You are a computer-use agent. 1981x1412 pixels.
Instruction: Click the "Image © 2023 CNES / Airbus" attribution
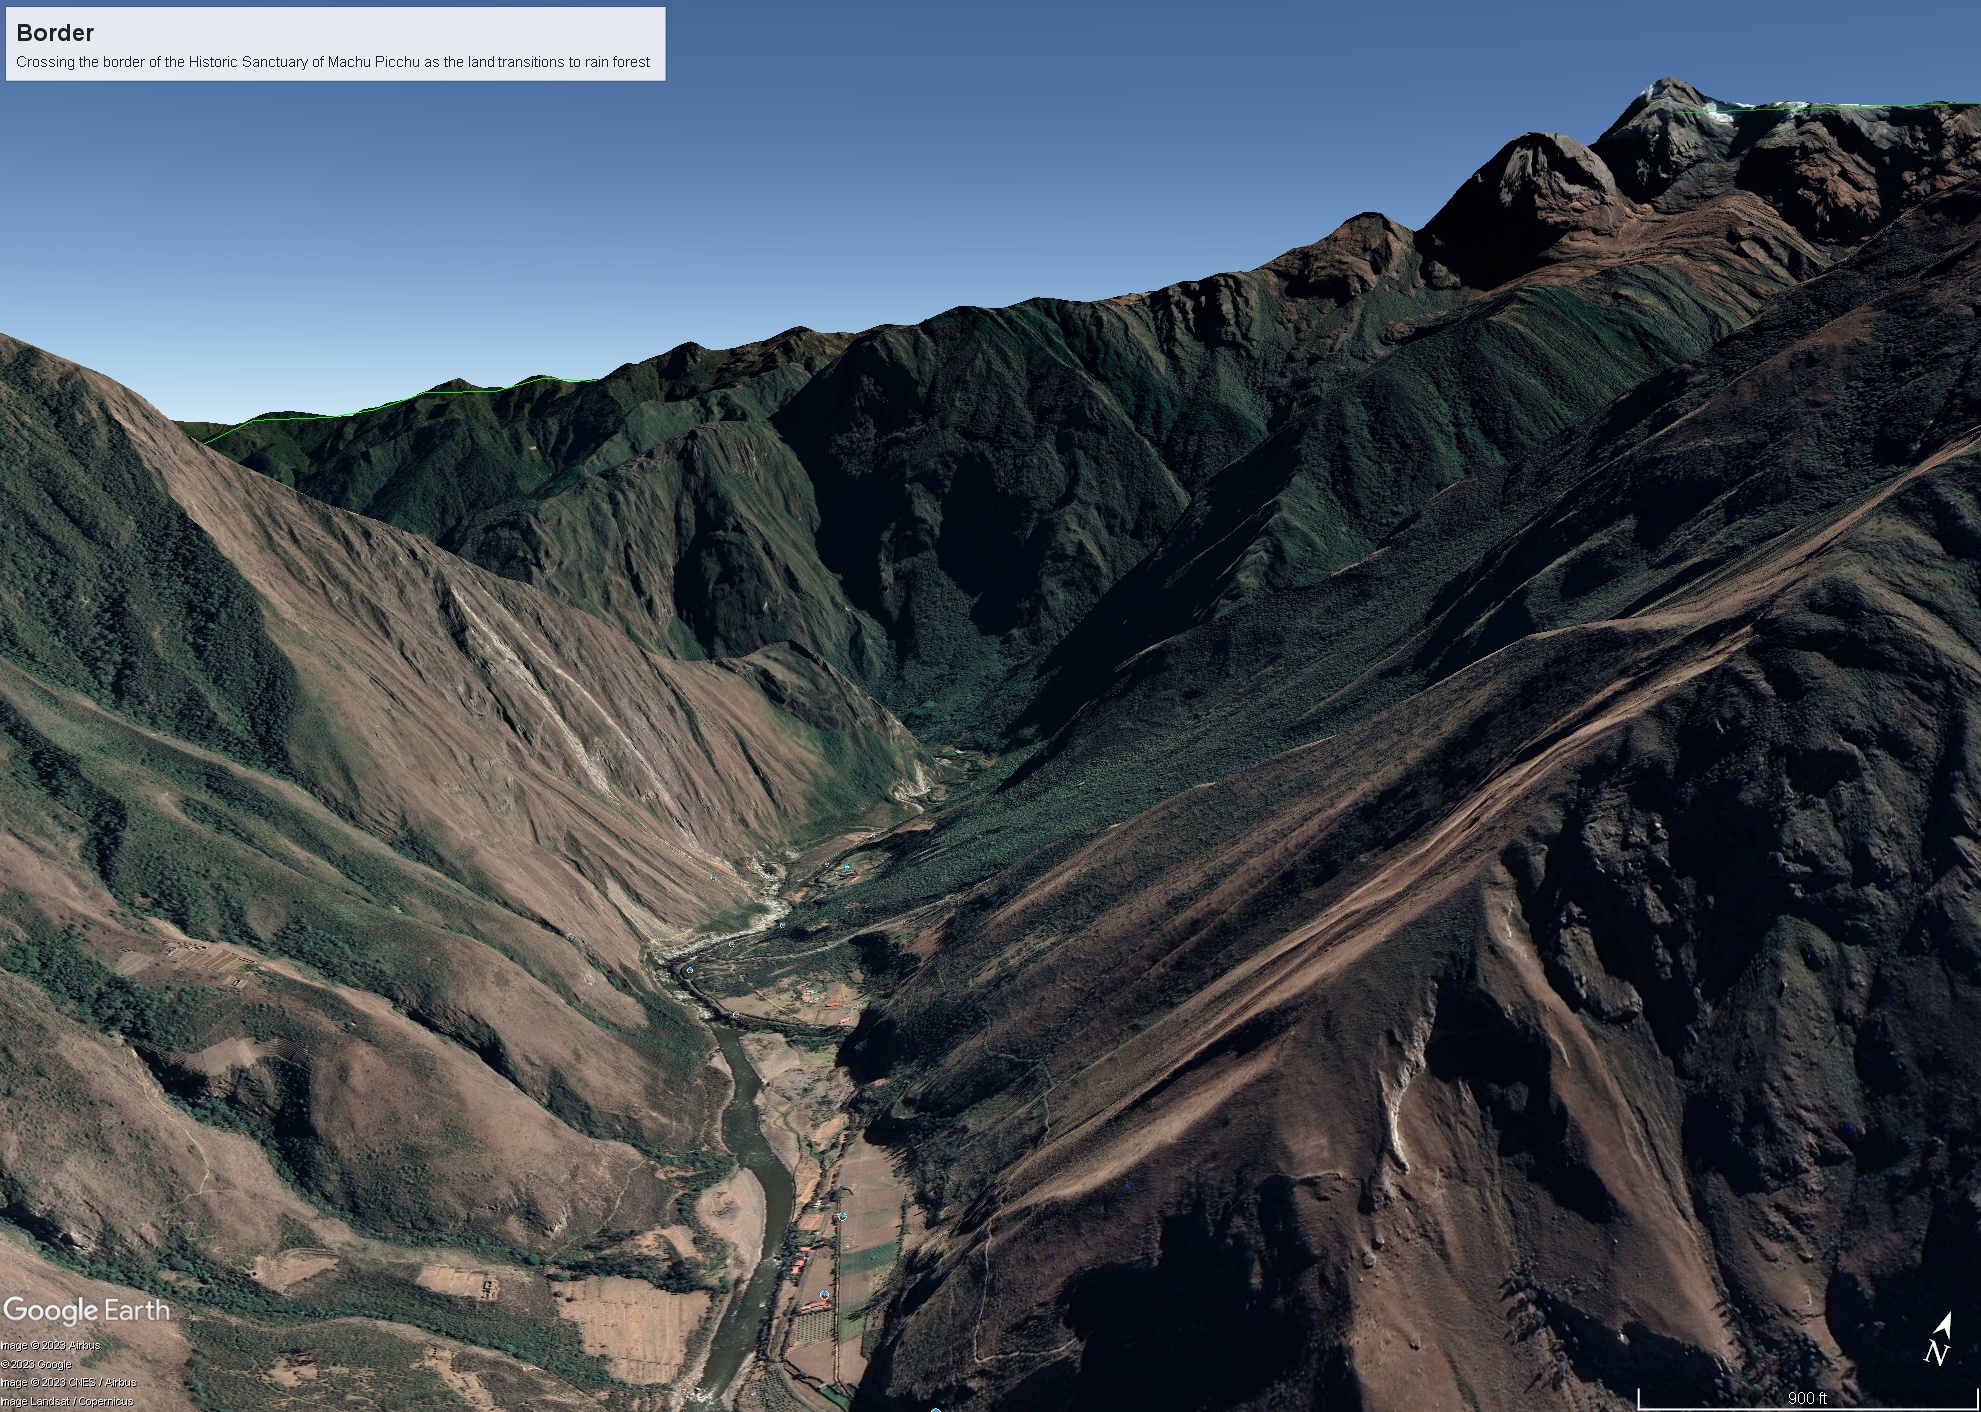pos(68,1383)
